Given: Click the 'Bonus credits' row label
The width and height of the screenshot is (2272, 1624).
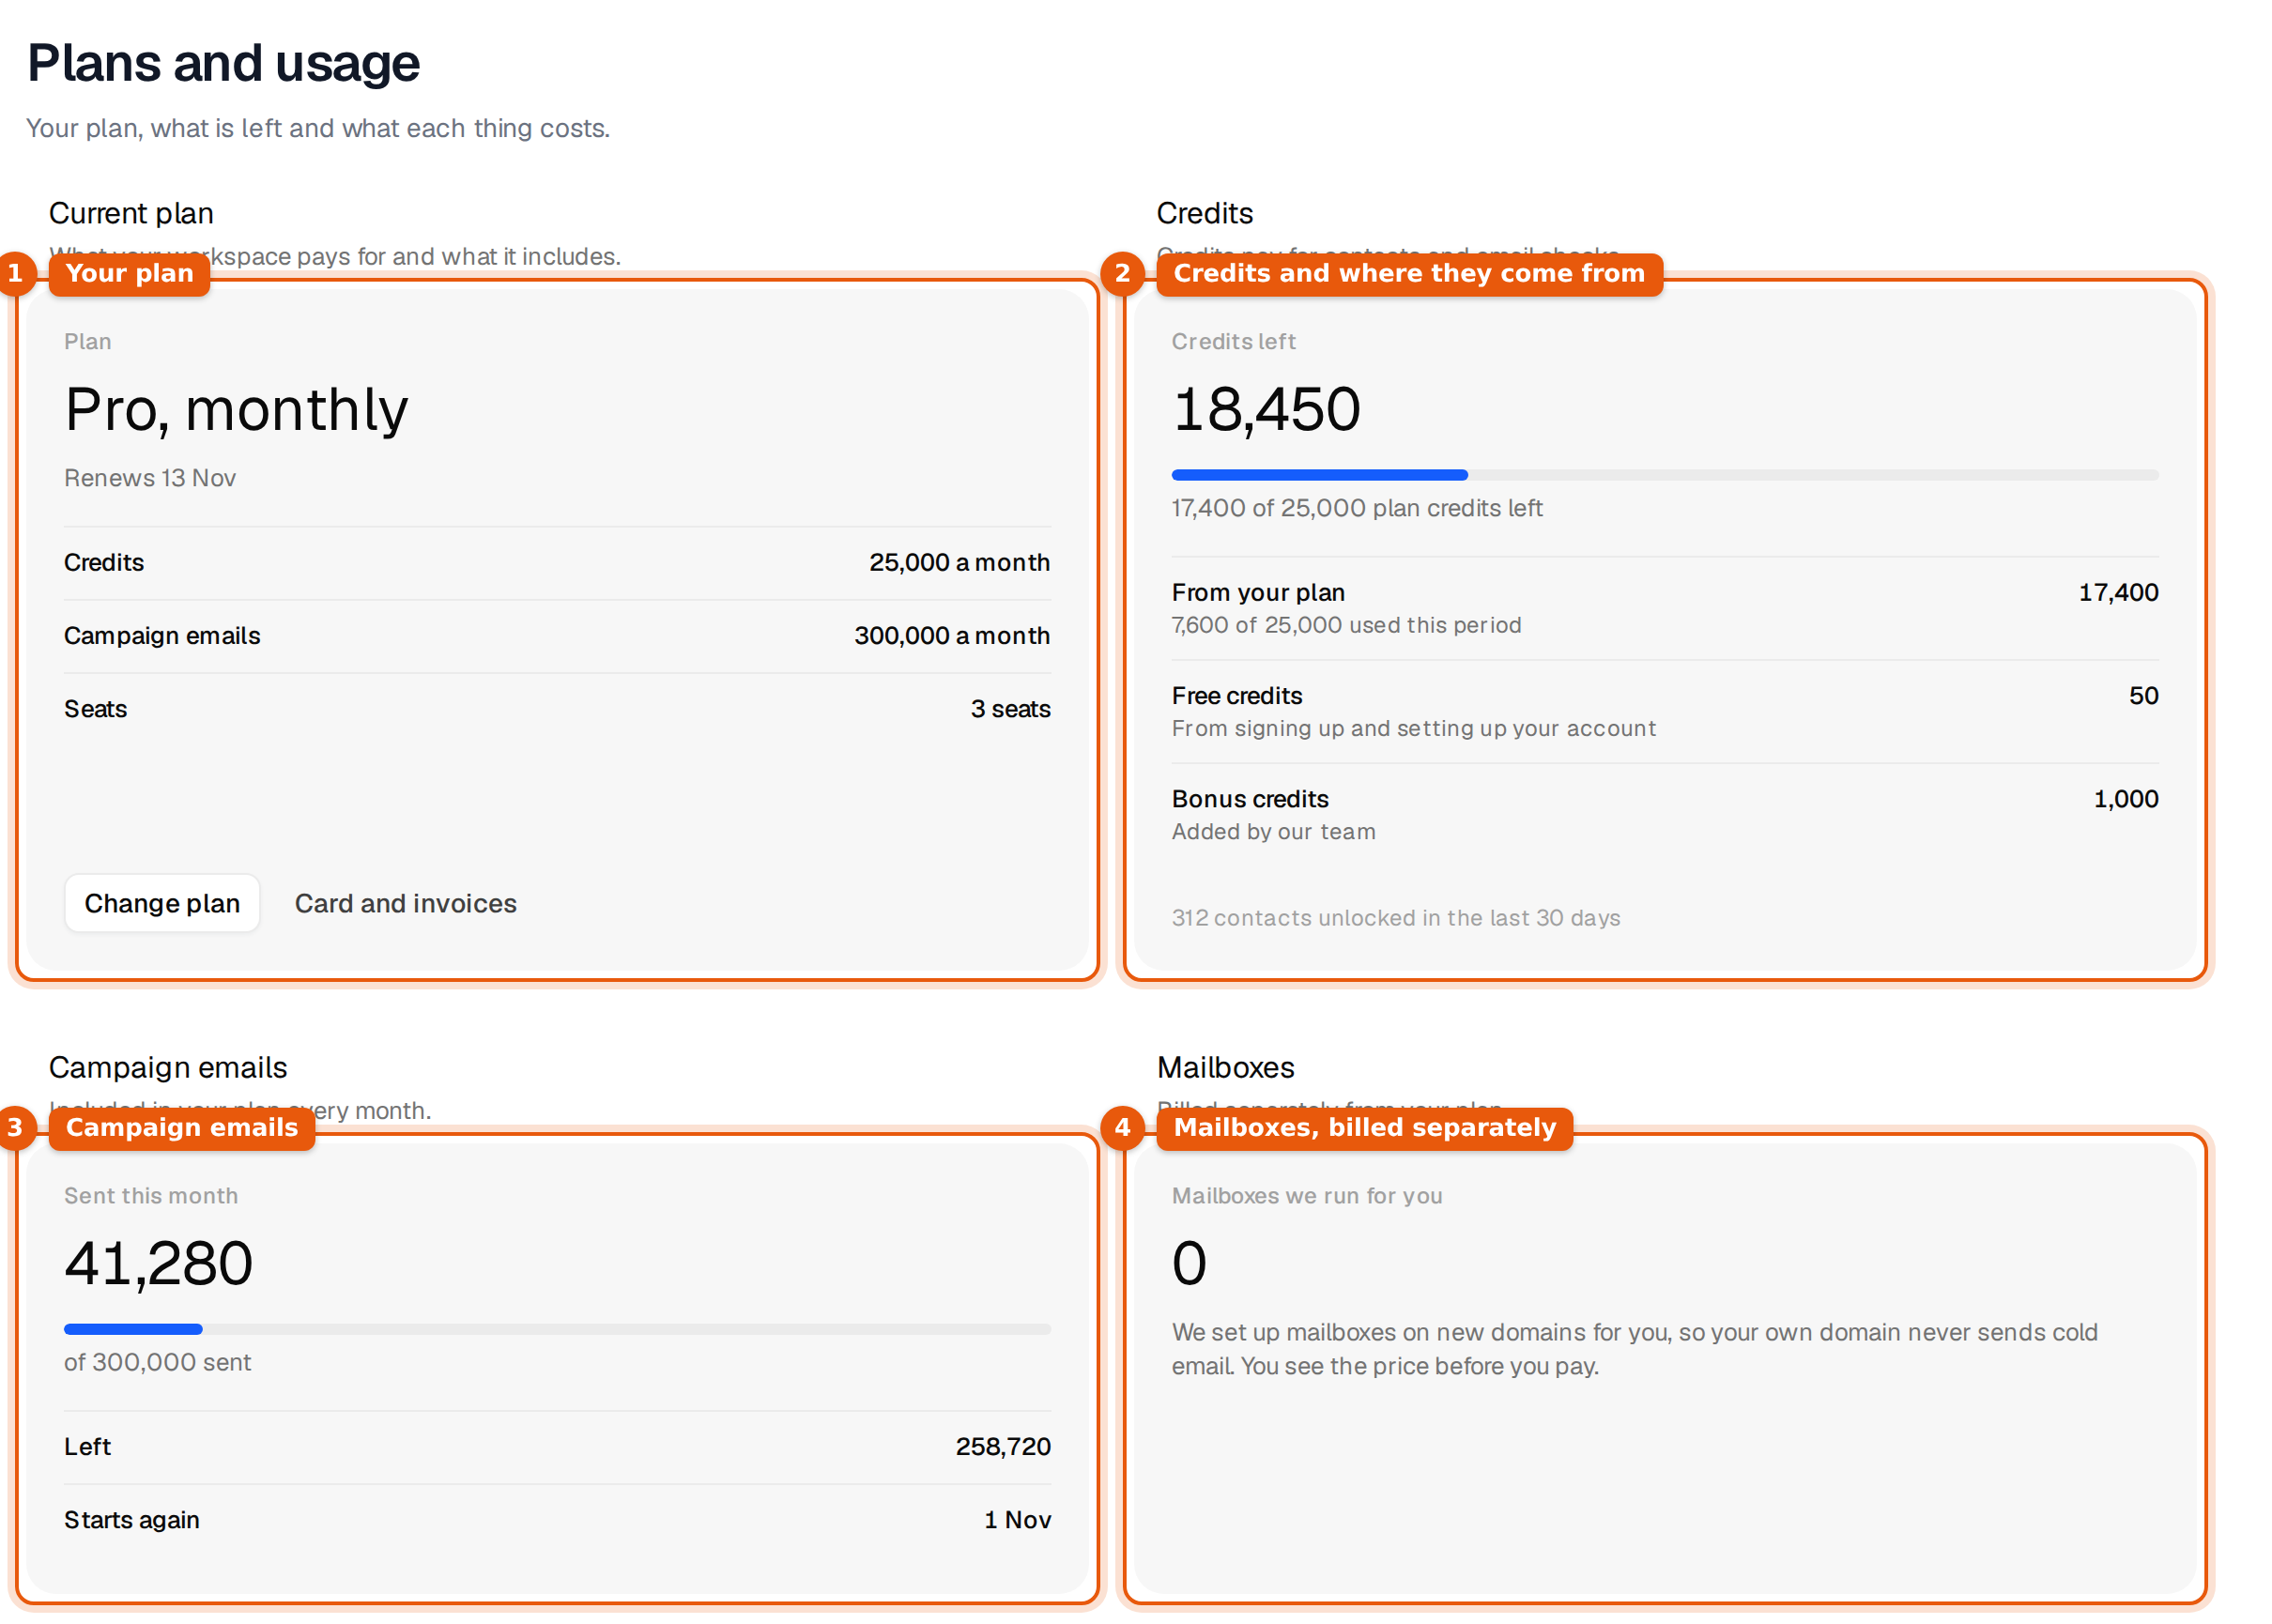Looking at the screenshot, I should tap(1250, 799).
